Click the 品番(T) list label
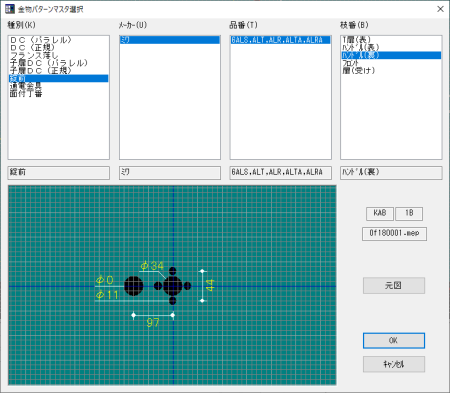Image resolution: width=450 pixels, height=393 pixels. tap(244, 25)
